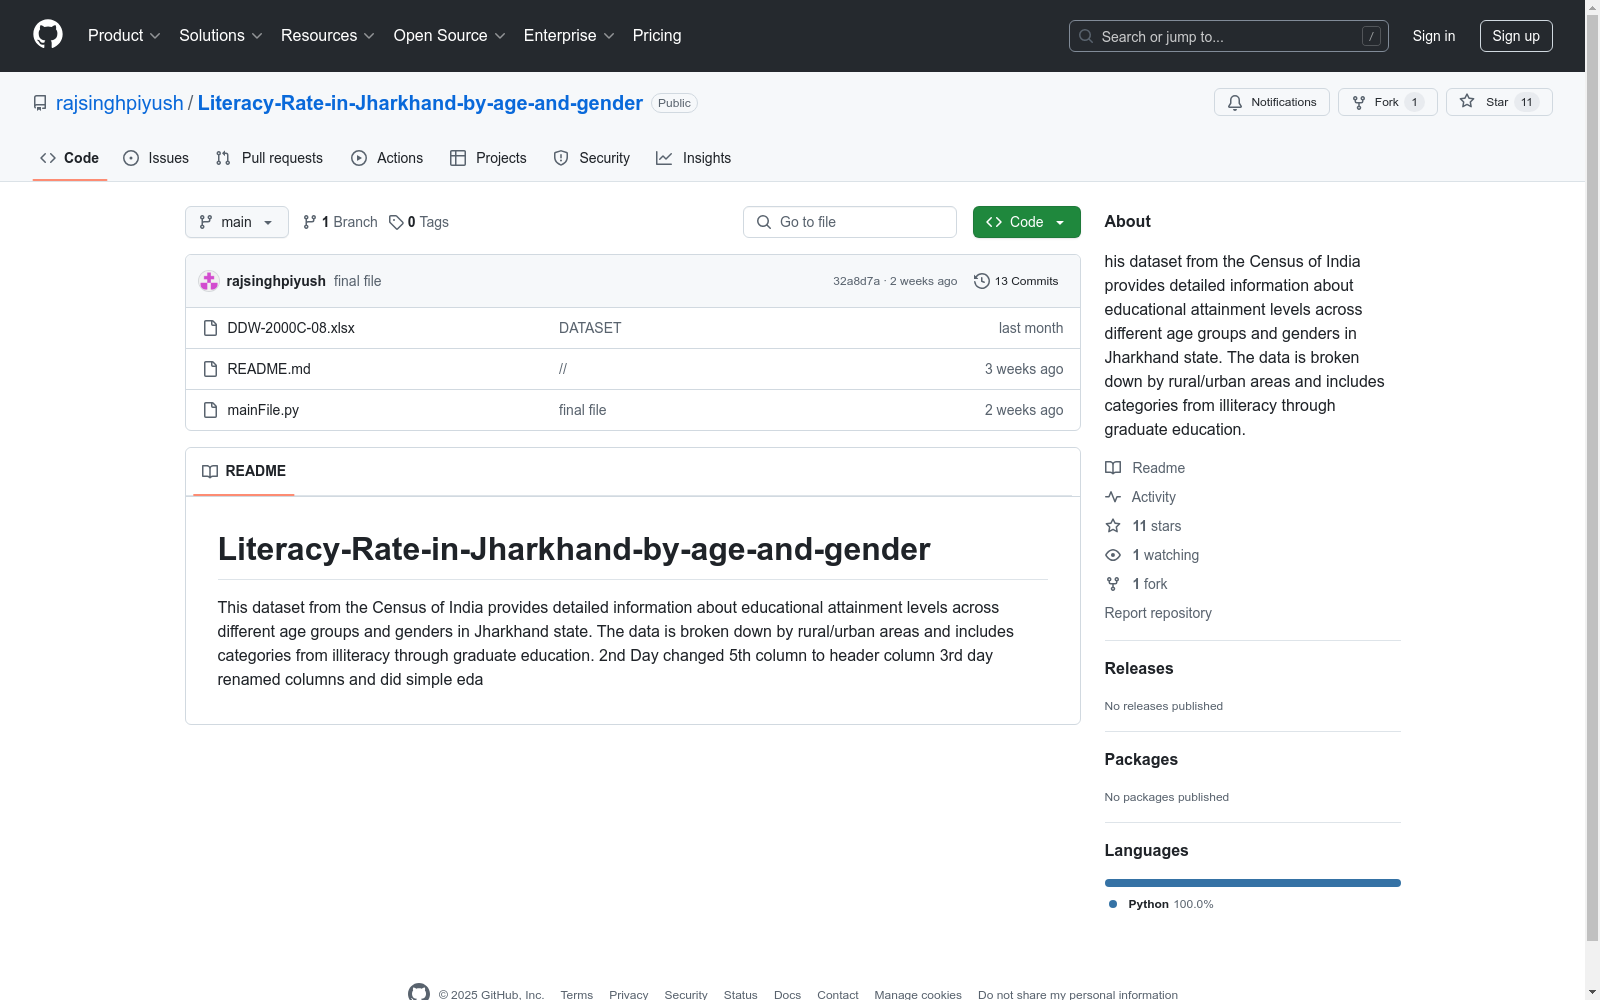Click the footer Terms link
Screen dimensions: 1600x1000
pos(577,995)
